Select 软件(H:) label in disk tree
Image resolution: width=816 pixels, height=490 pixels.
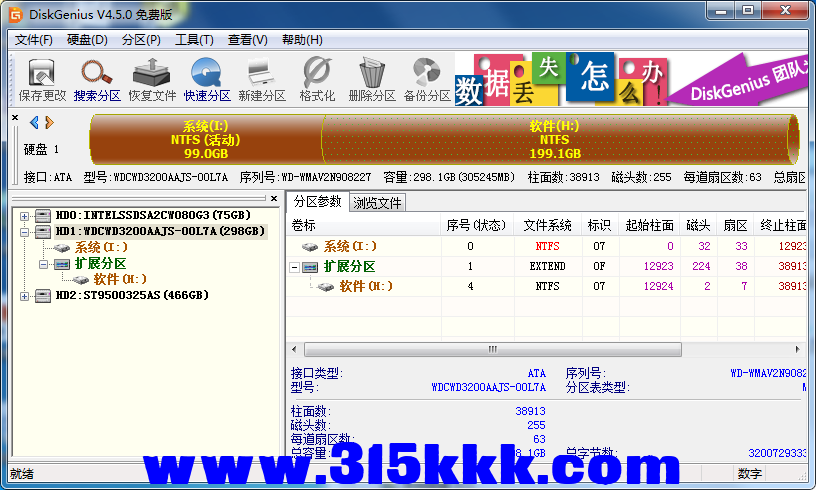click(x=120, y=280)
